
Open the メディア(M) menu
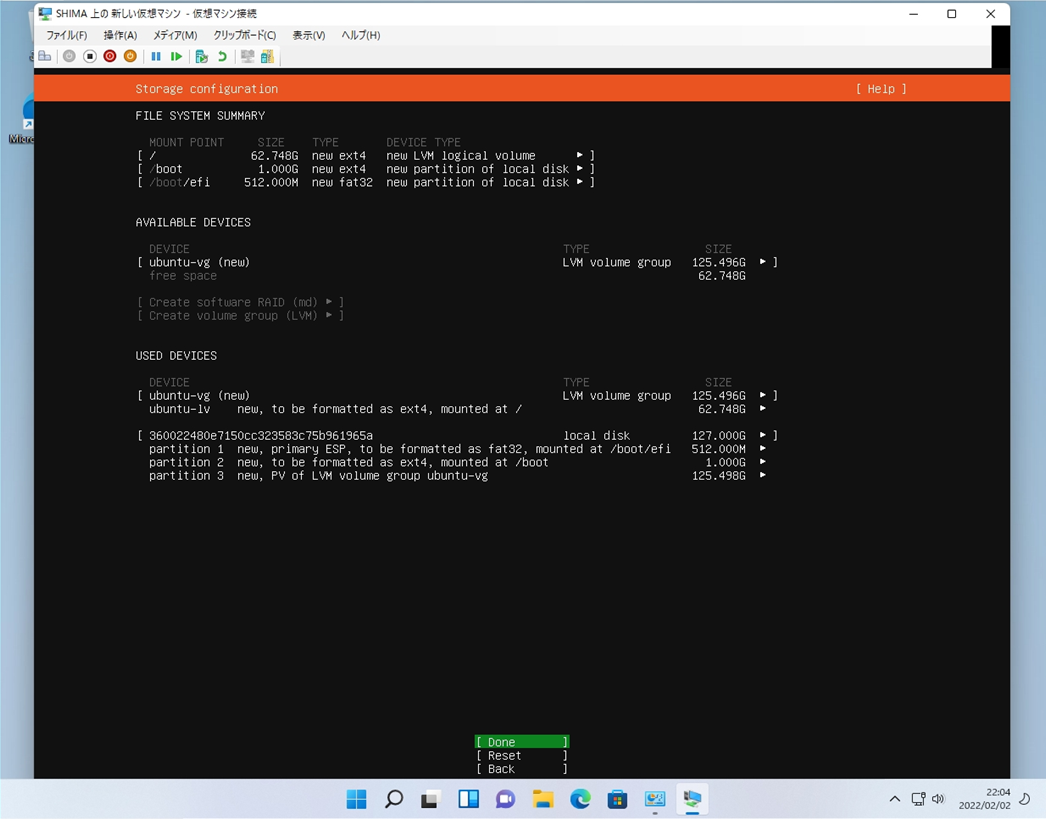175,35
